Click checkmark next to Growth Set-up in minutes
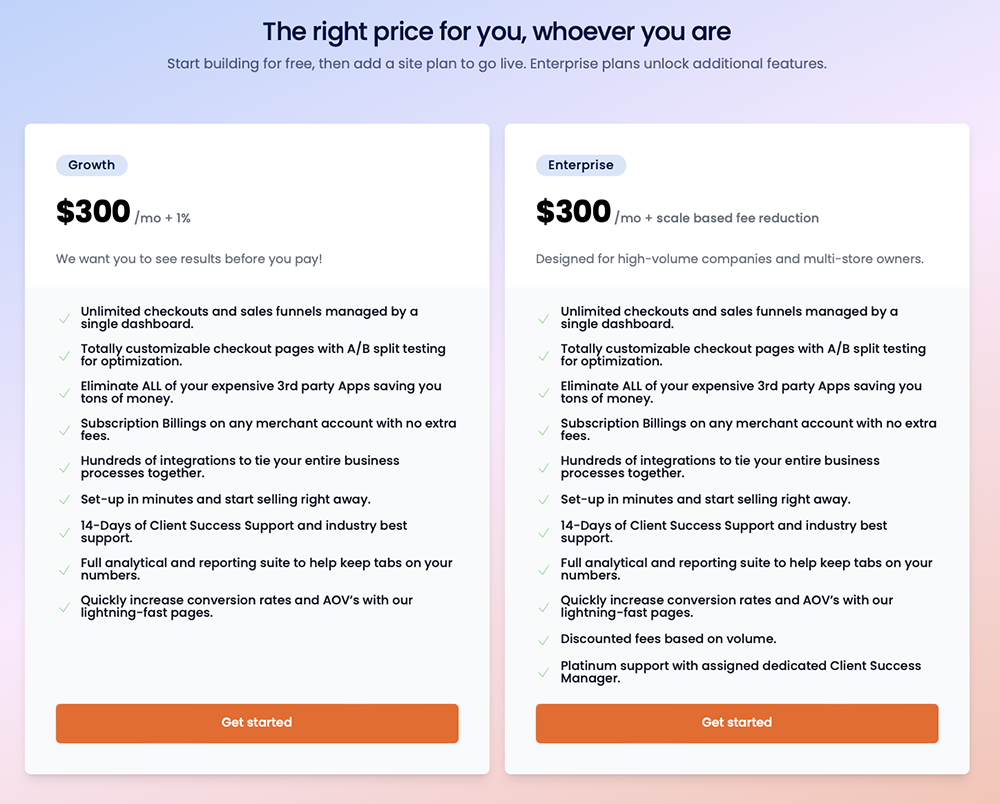The image size is (1000, 804). click(x=64, y=500)
